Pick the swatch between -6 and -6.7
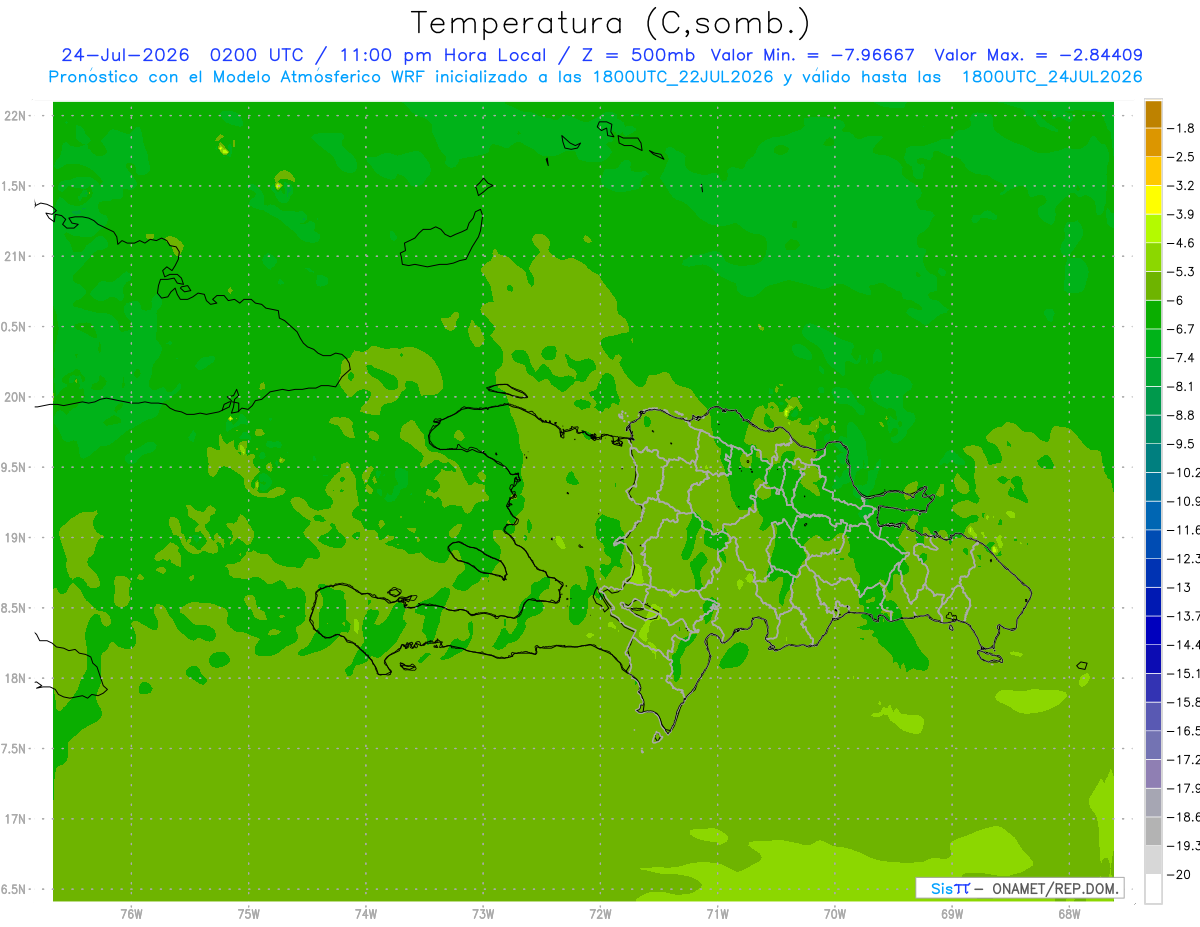This screenshot has height=927, width=1200. pyautogui.click(x=1153, y=315)
